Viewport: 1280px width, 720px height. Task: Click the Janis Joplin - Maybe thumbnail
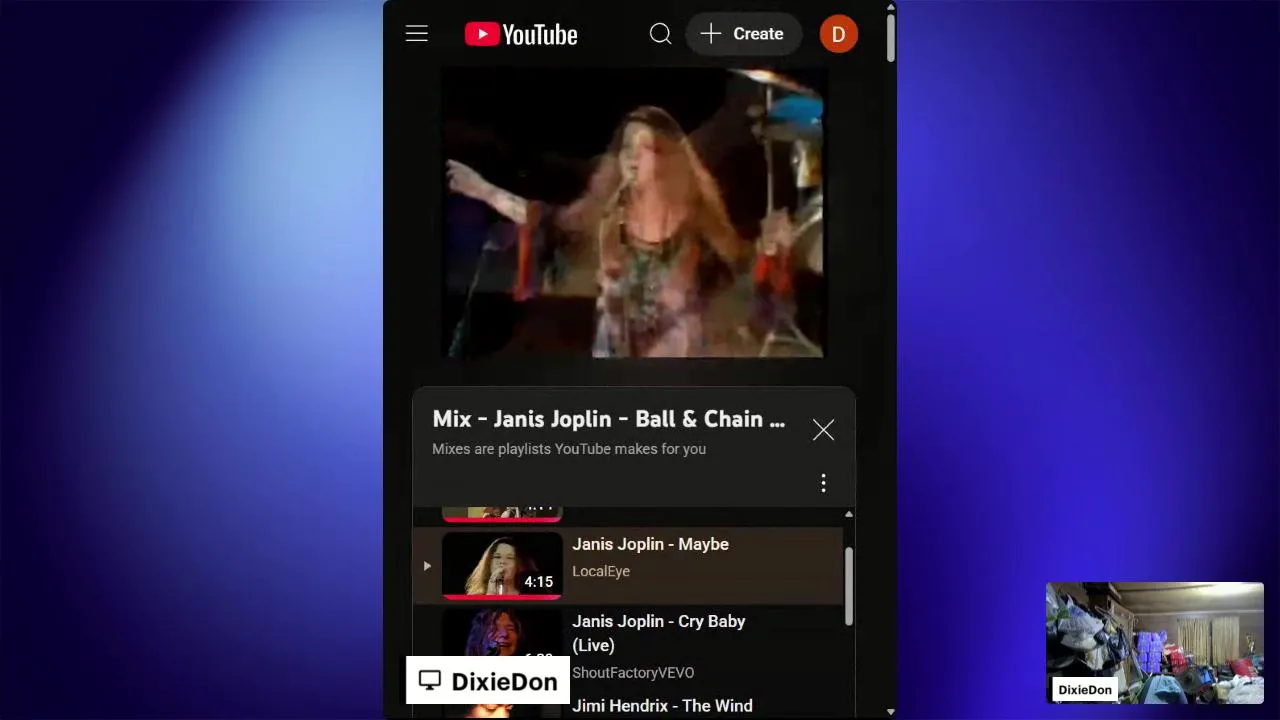502,565
